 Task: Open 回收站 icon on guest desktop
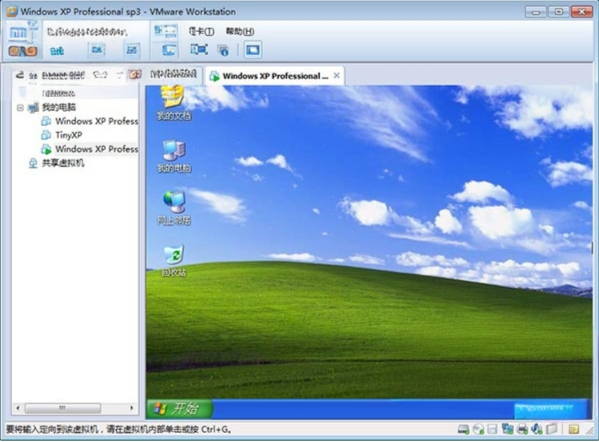pos(174,261)
